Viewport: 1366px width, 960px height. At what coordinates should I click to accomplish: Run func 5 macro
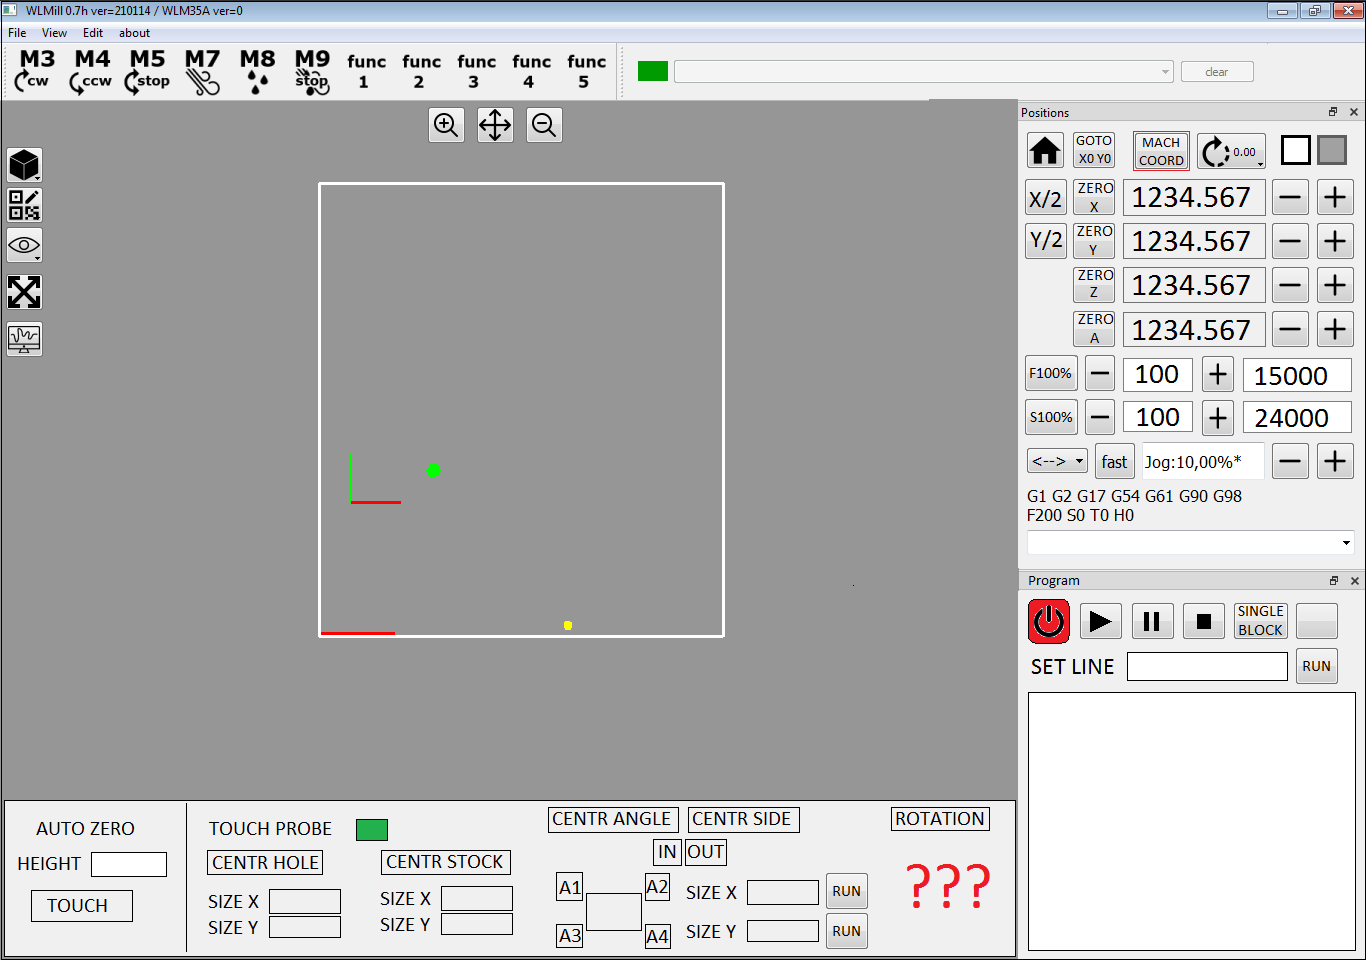coord(586,71)
